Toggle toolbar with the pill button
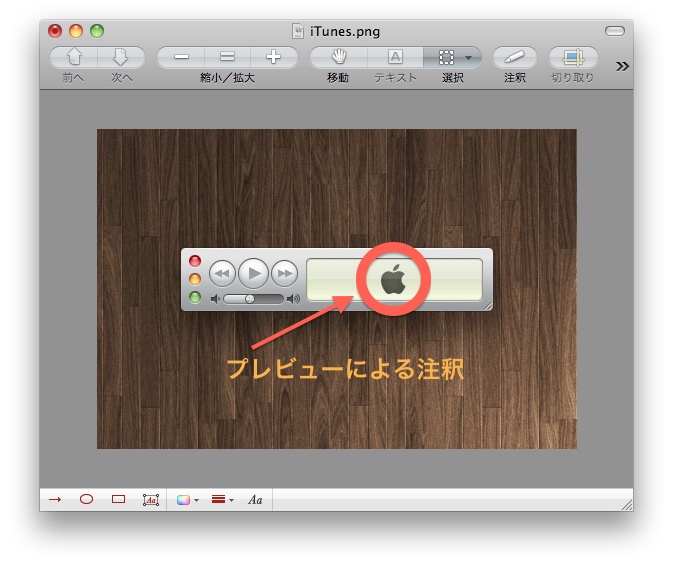This screenshot has height=571, width=673. coord(615,31)
